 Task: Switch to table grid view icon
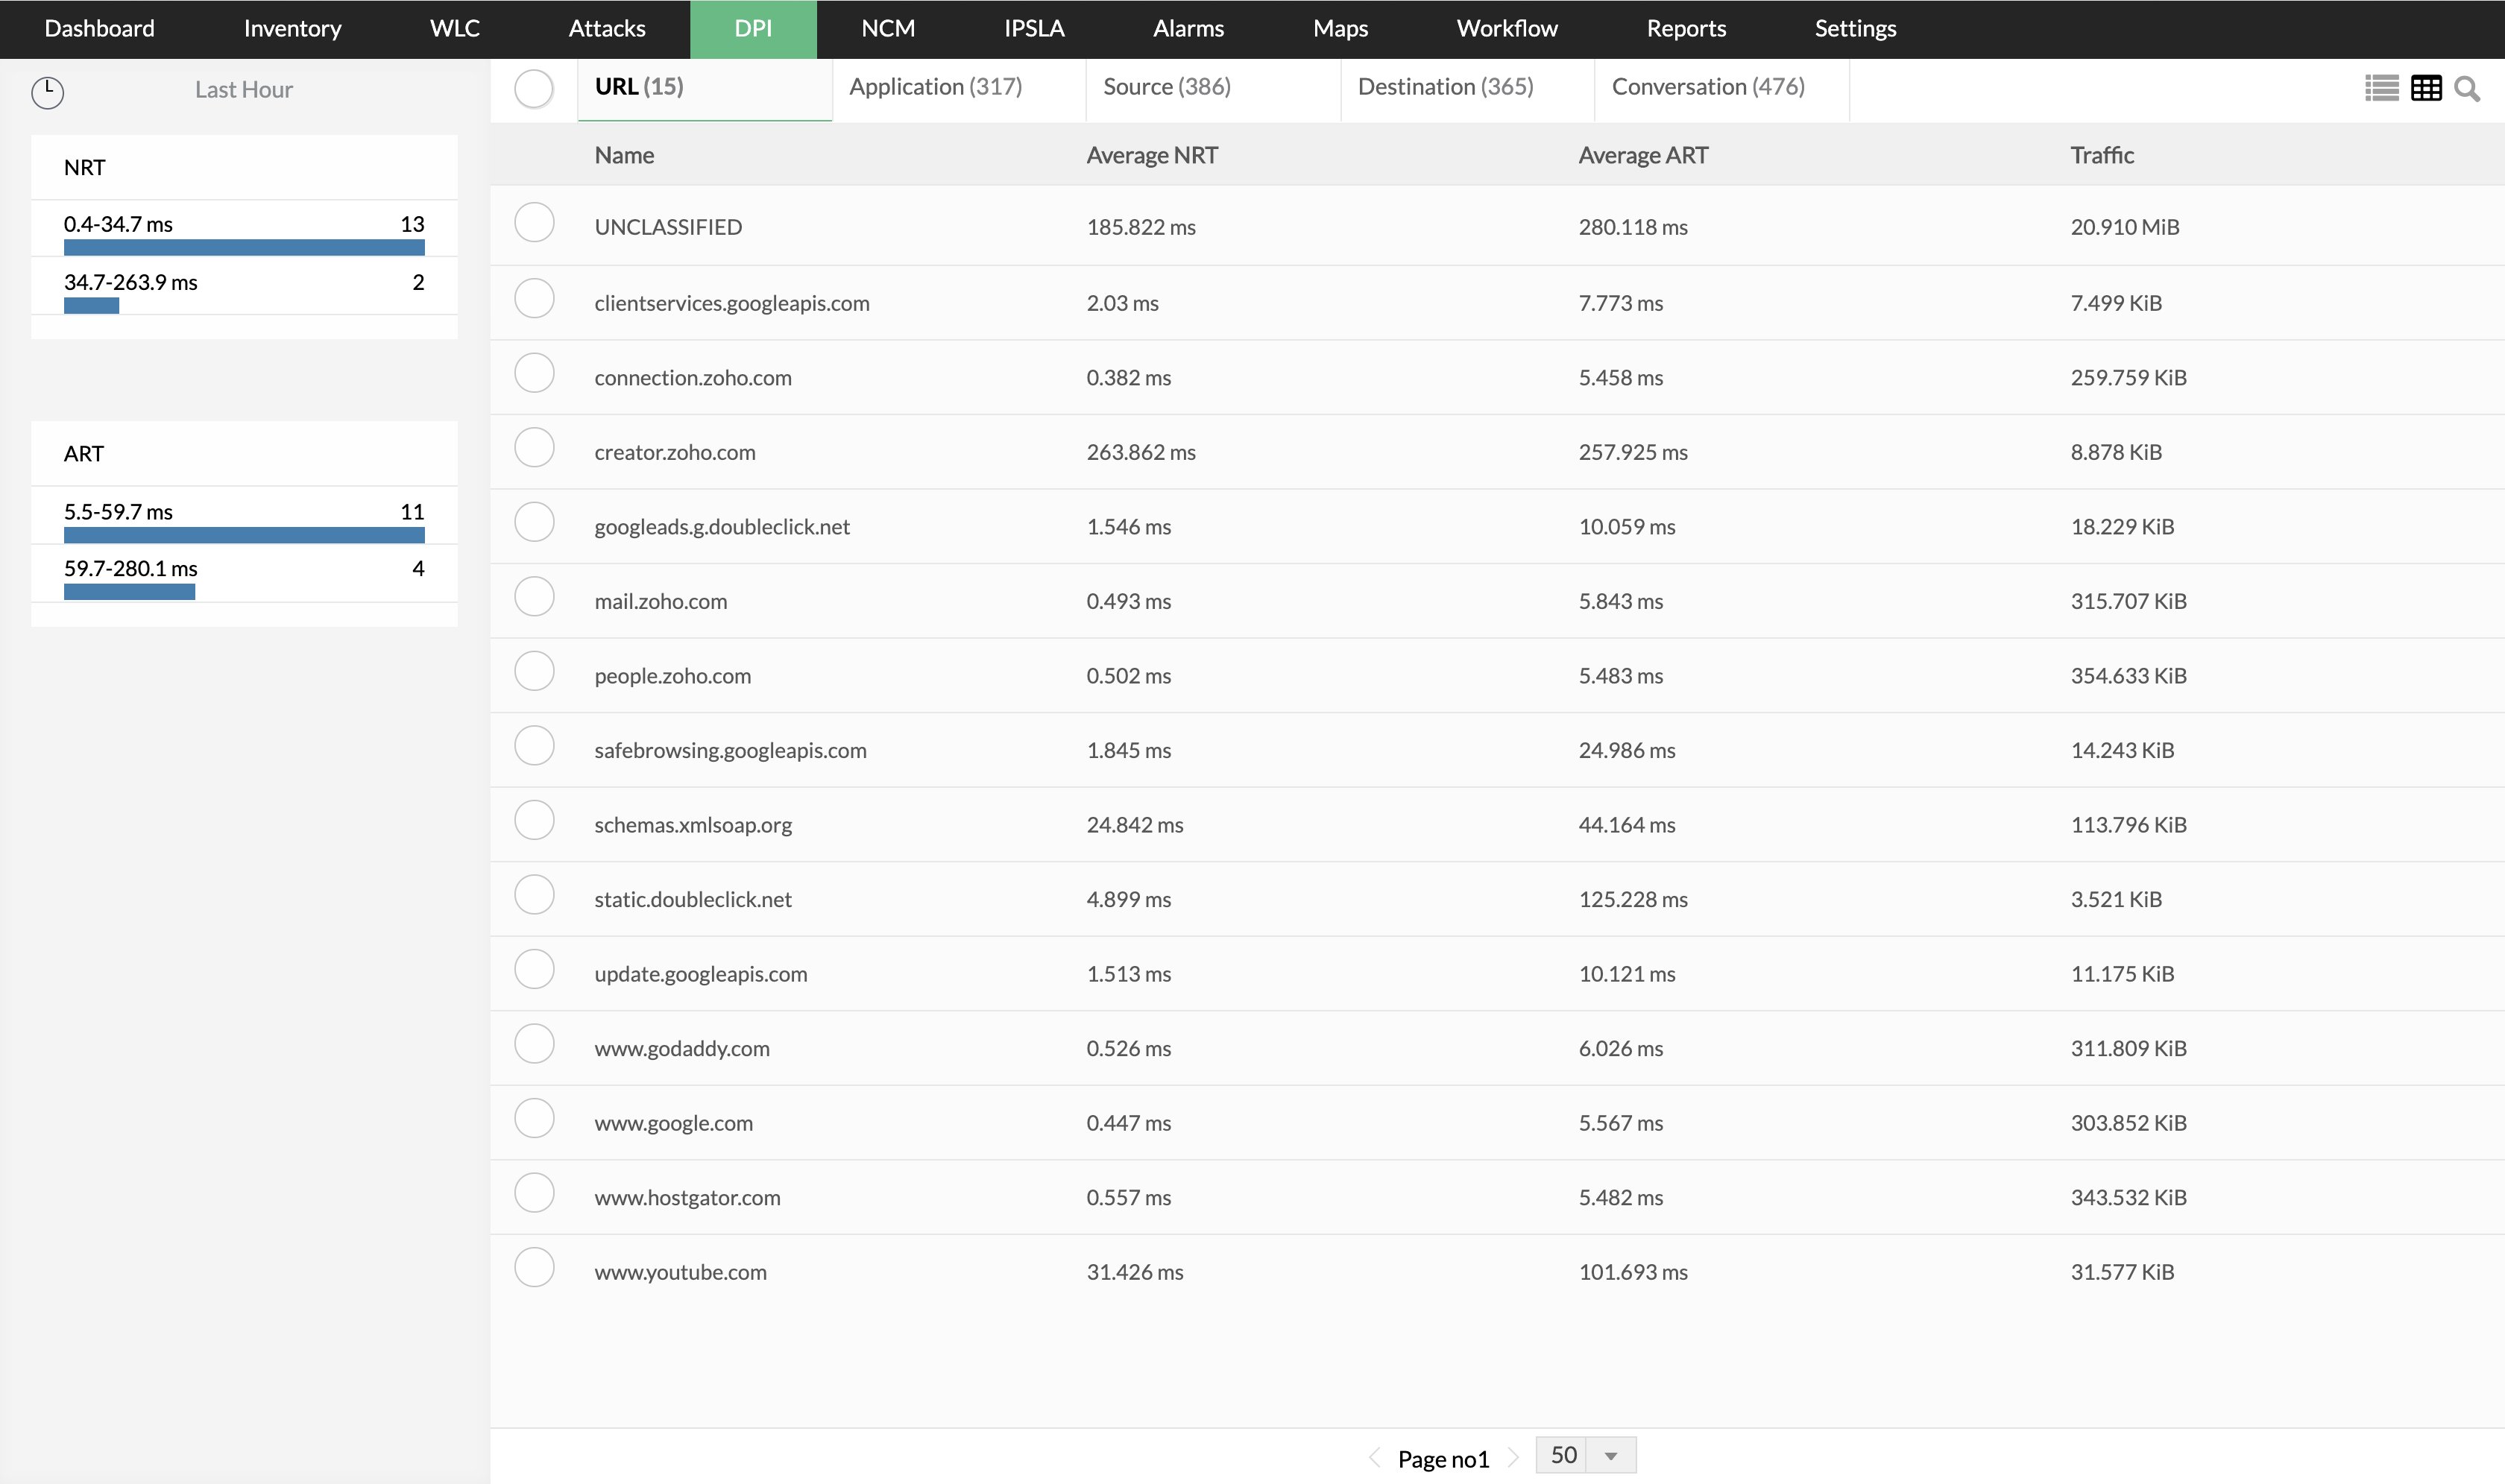tap(2426, 88)
